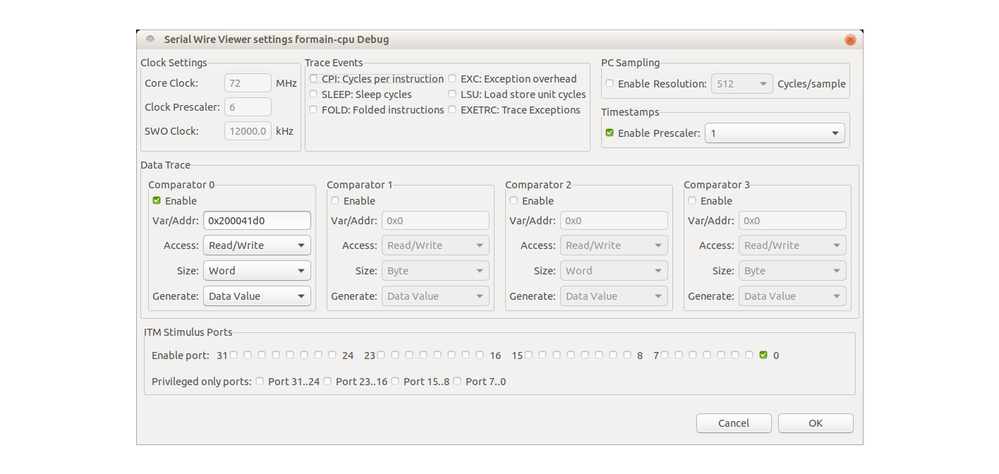Enable ITM stimulus port 7
The width and height of the screenshot is (999, 474).
[x=665, y=355]
